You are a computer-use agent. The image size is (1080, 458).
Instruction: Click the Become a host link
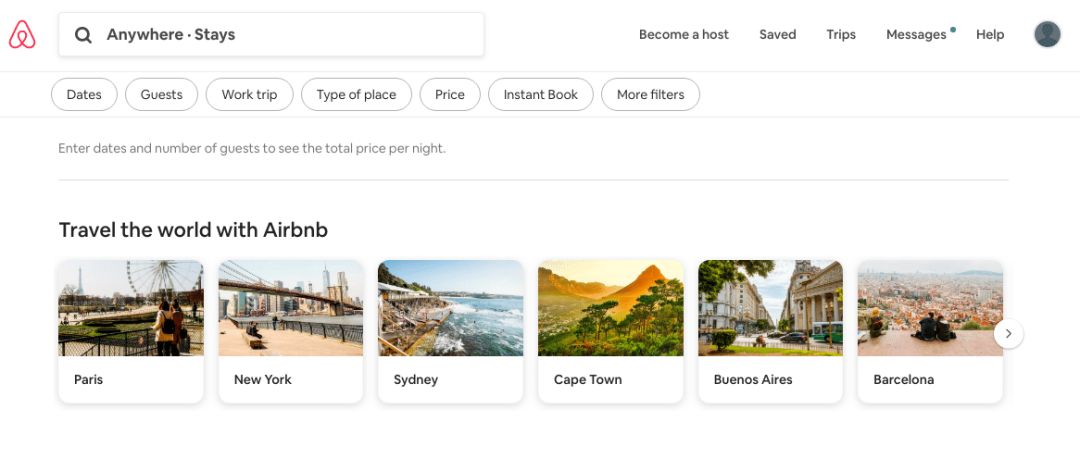pyautogui.click(x=683, y=34)
